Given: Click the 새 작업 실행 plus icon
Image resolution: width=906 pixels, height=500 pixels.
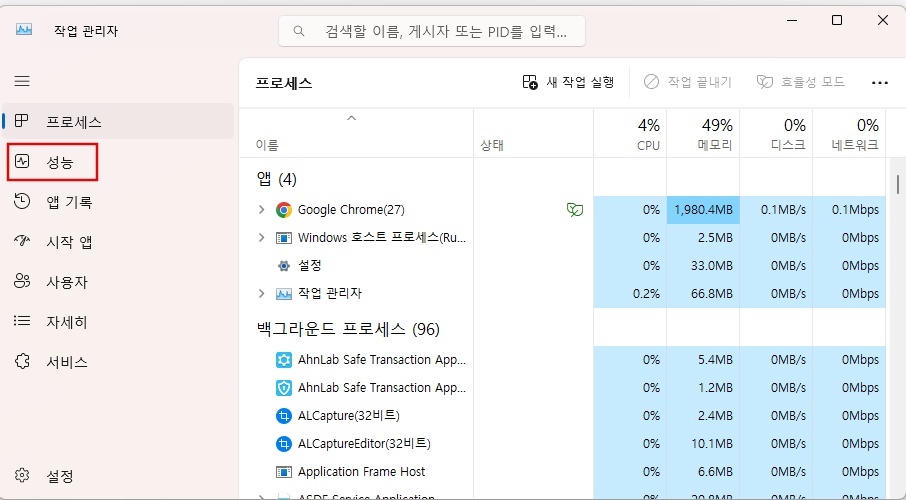Looking at the screenshot, I should point(530,82).
